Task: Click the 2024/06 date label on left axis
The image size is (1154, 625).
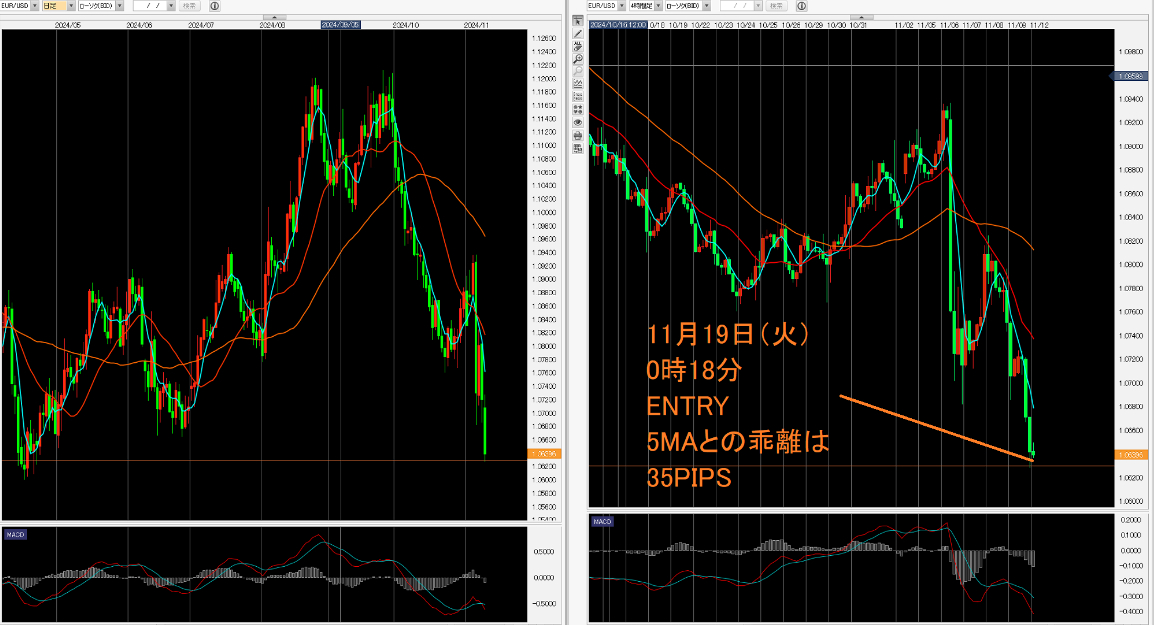Action: pyautogui.click(x=139, y=25)
